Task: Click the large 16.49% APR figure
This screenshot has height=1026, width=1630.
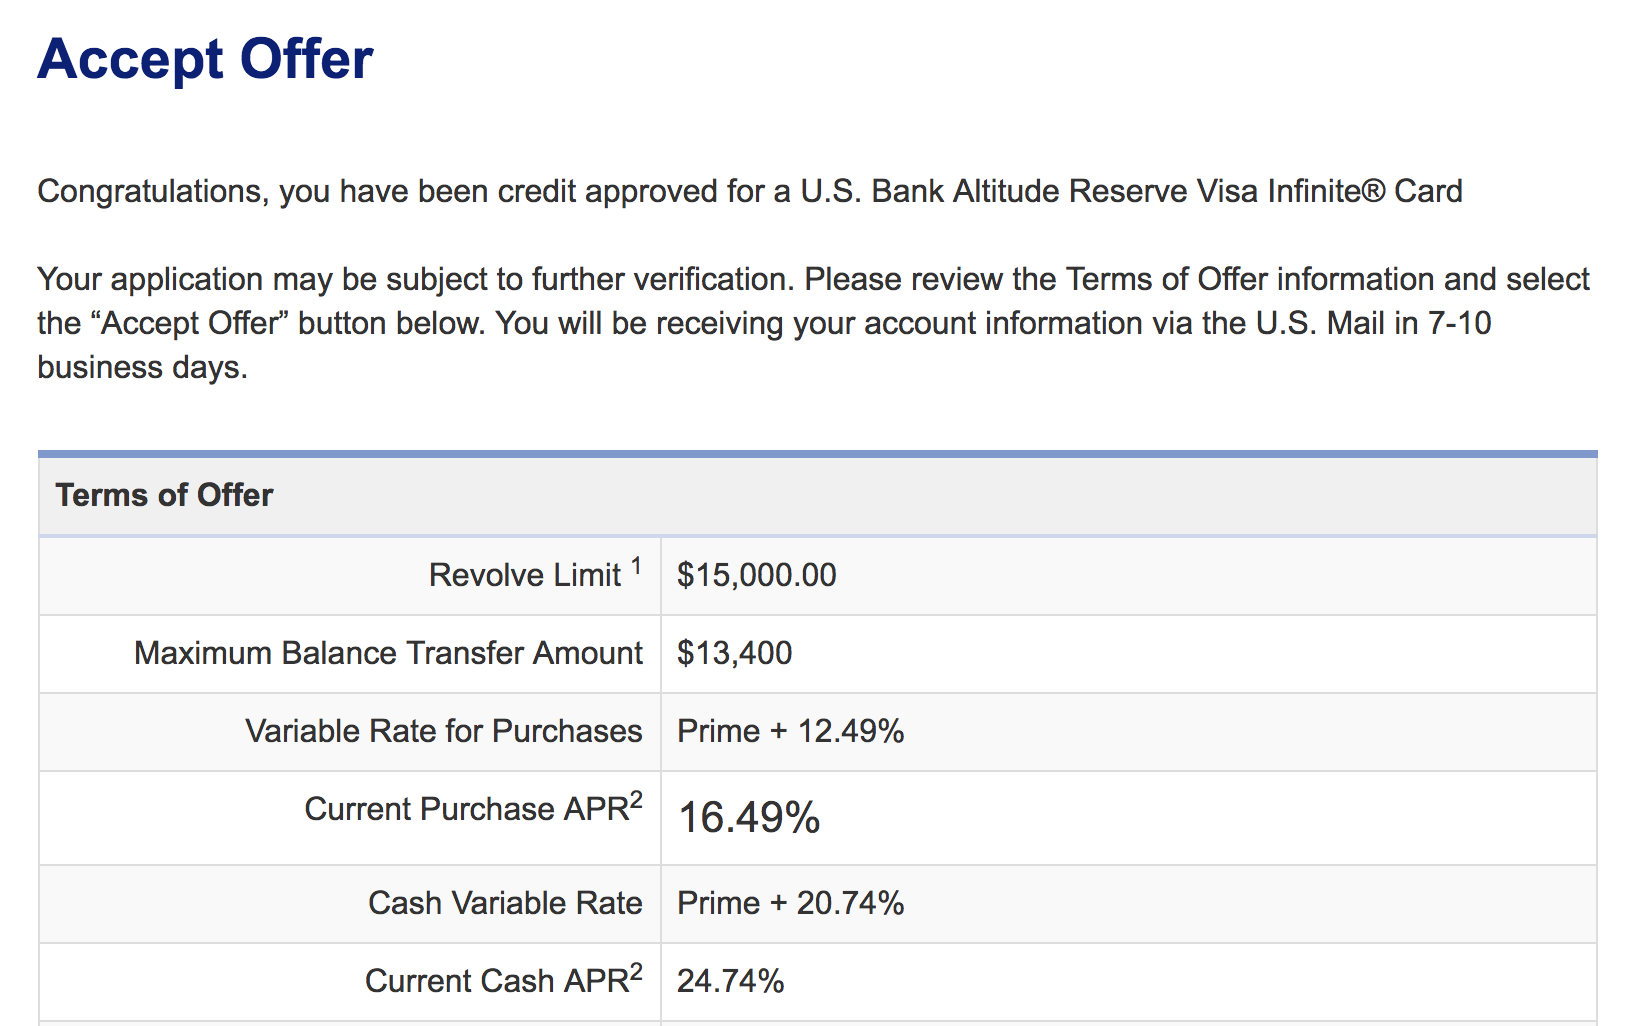Action: (x=749, y=818)
